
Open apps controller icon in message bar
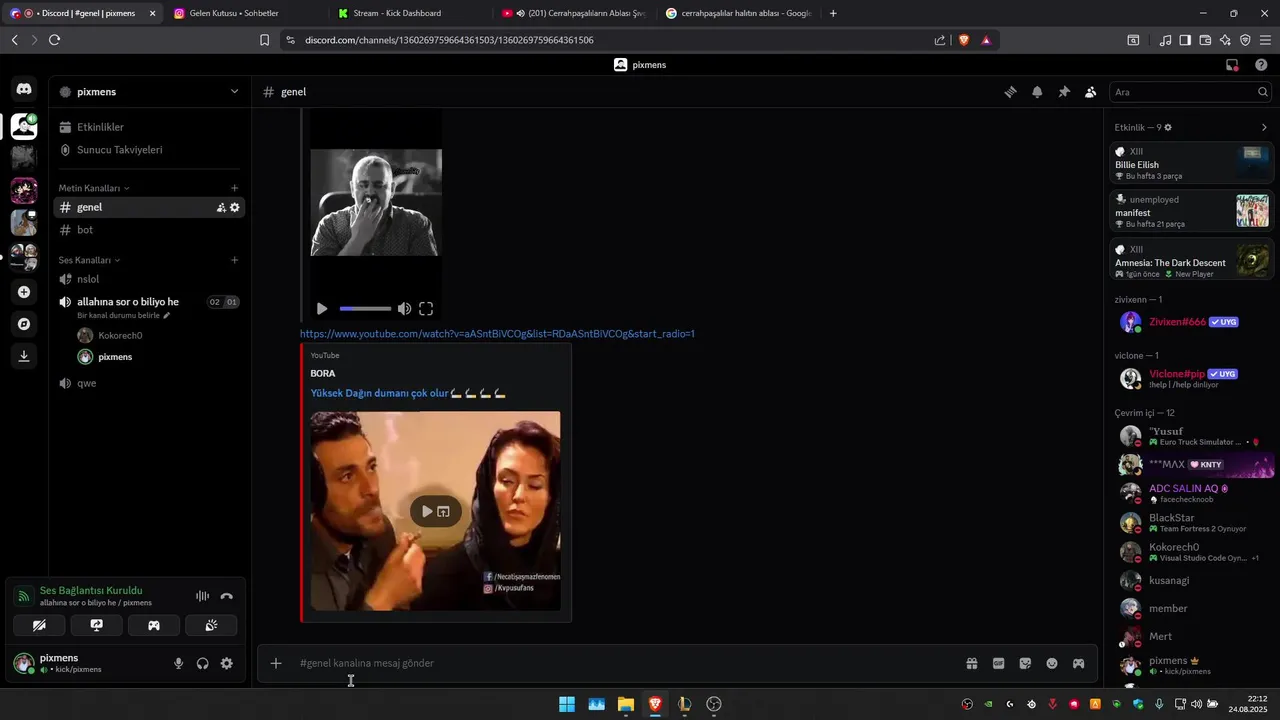coord(1079,663)
